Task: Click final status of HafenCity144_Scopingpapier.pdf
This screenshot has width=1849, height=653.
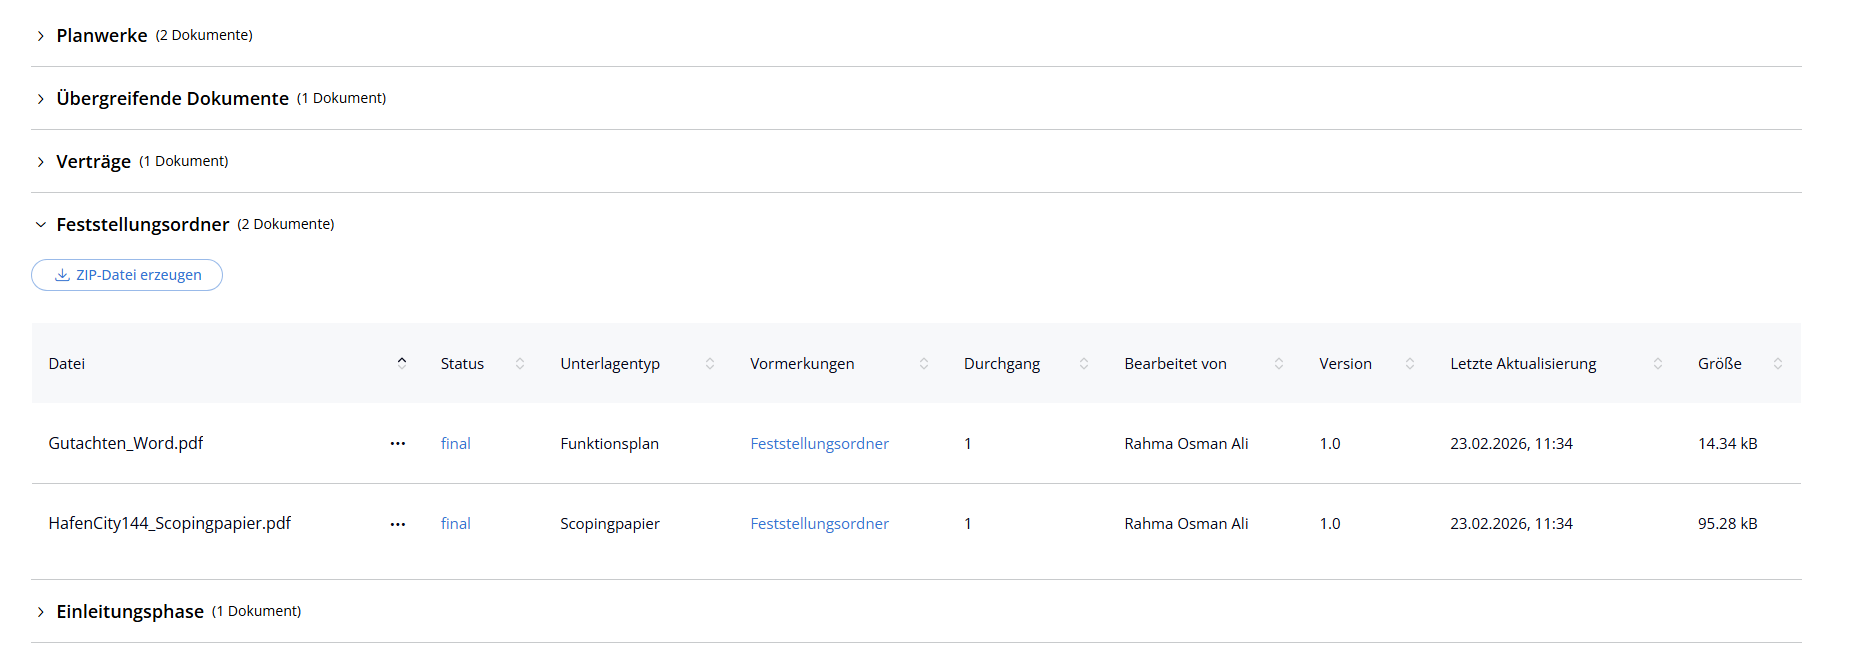Action: [455, 523]
